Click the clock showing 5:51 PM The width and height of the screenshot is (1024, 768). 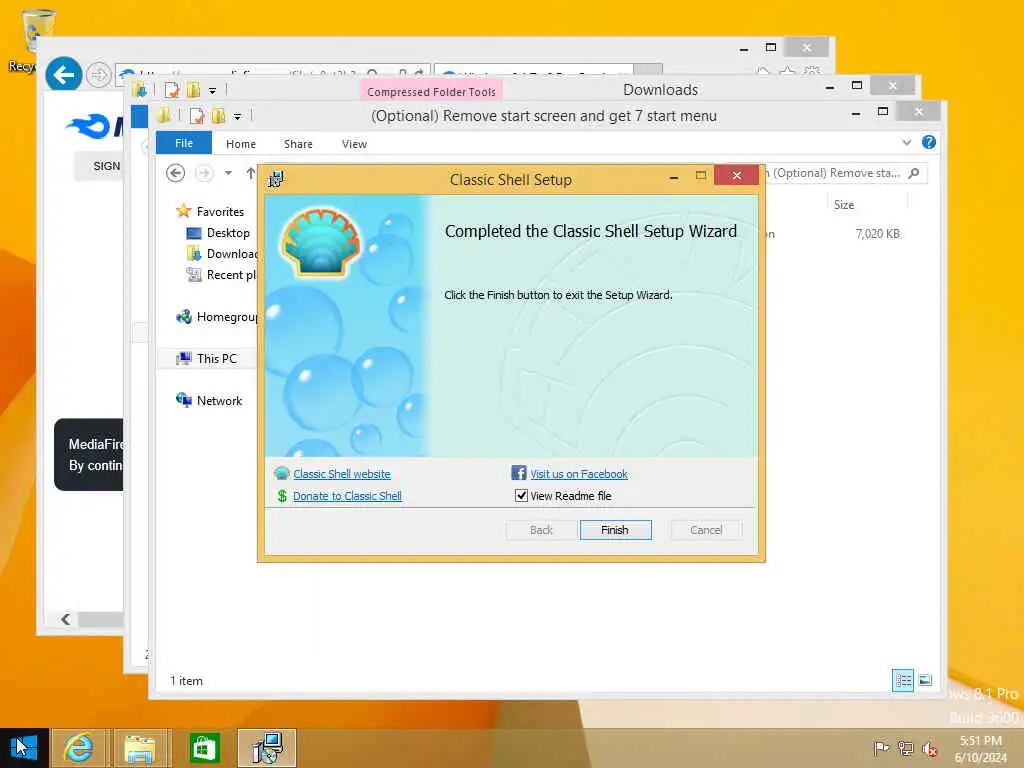point(980,741)
